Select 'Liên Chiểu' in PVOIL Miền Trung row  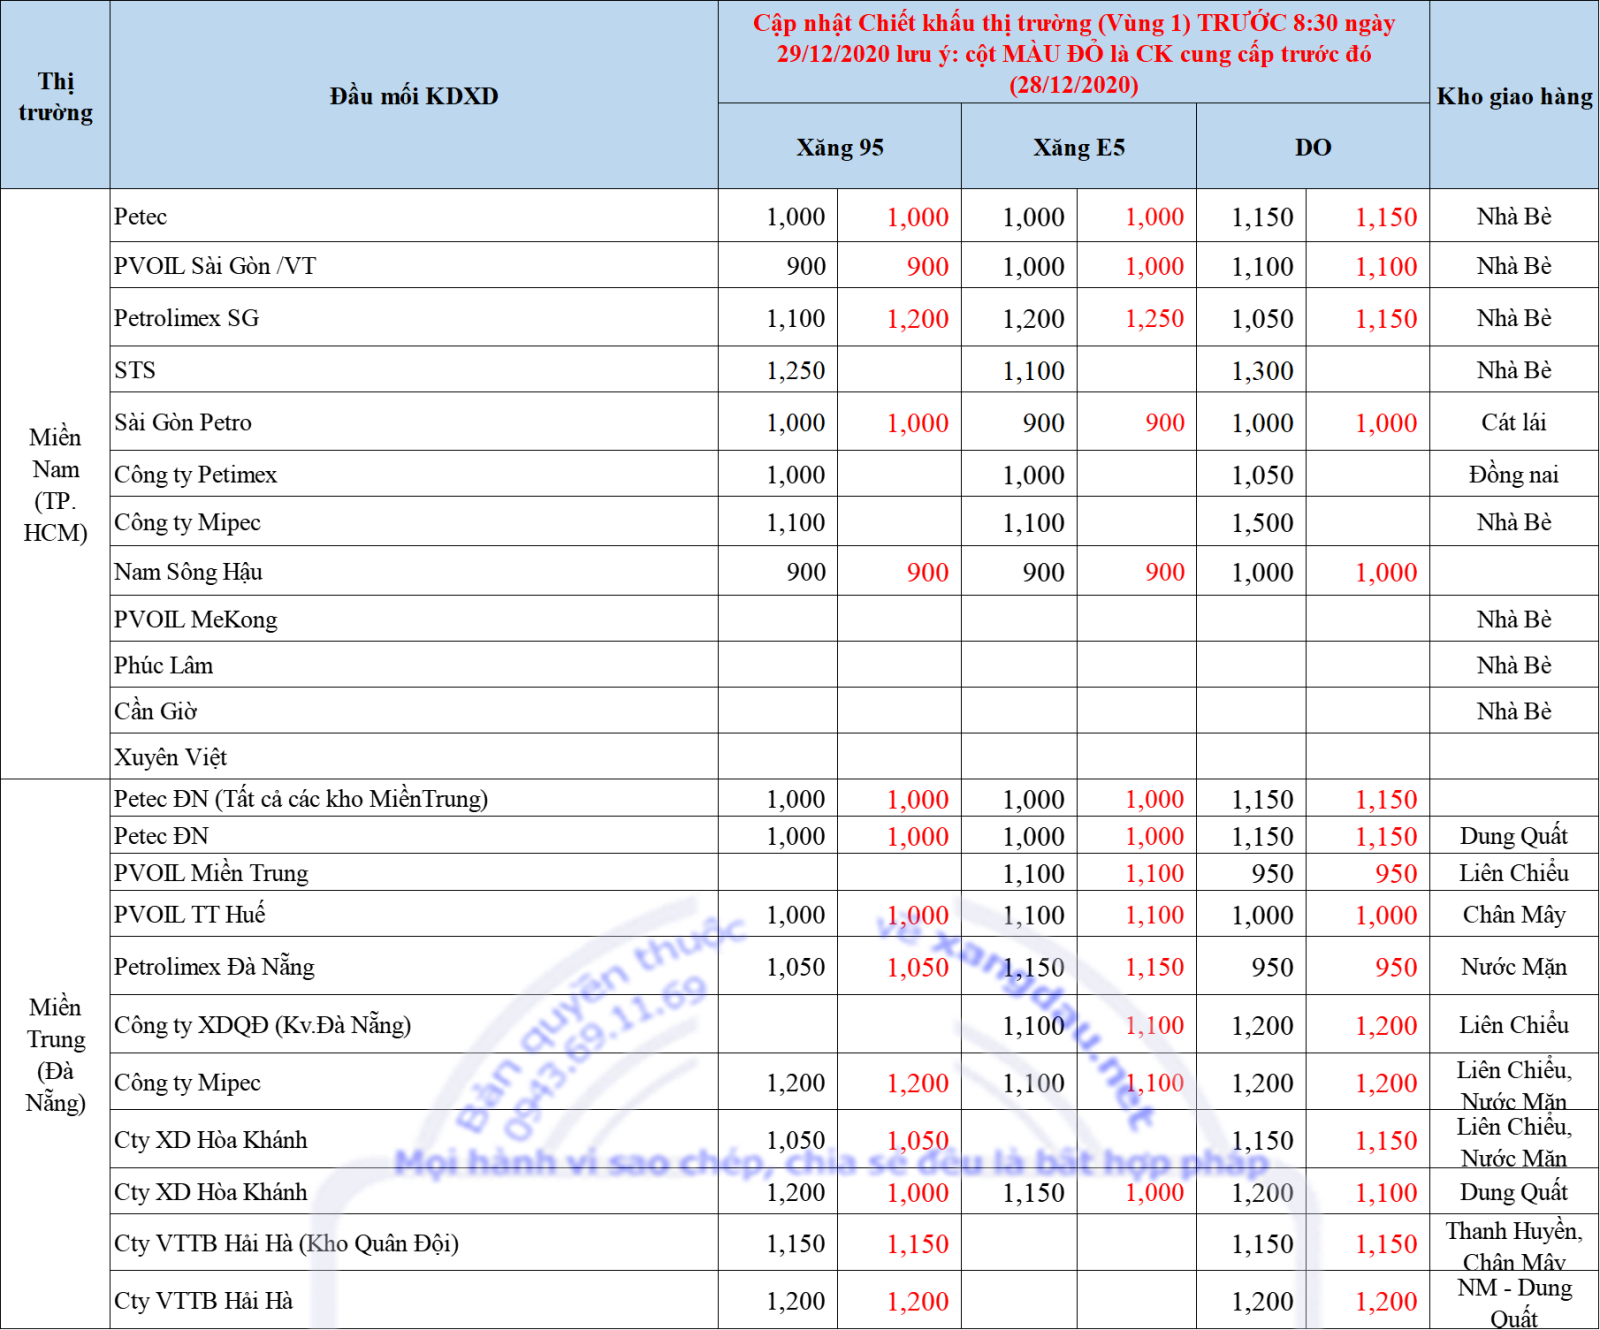pos(1514,872)
